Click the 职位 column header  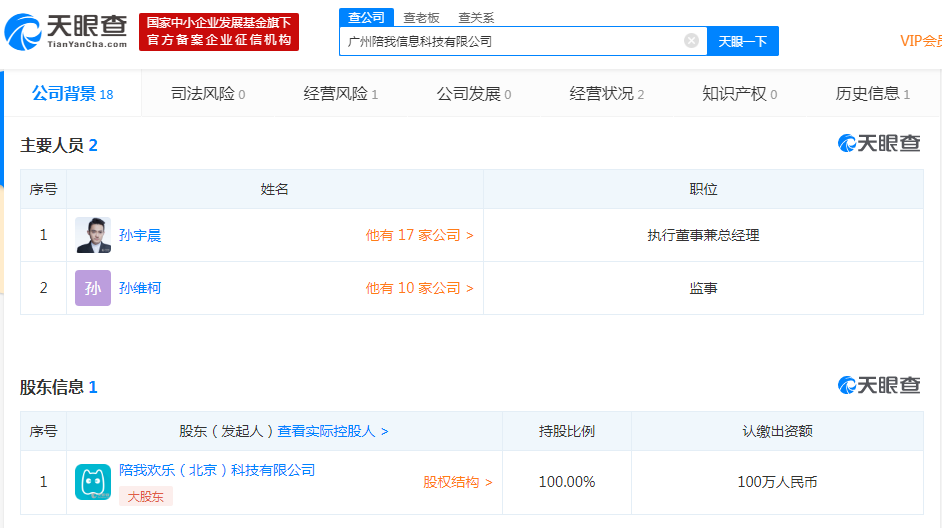click(x=703, y=189)
